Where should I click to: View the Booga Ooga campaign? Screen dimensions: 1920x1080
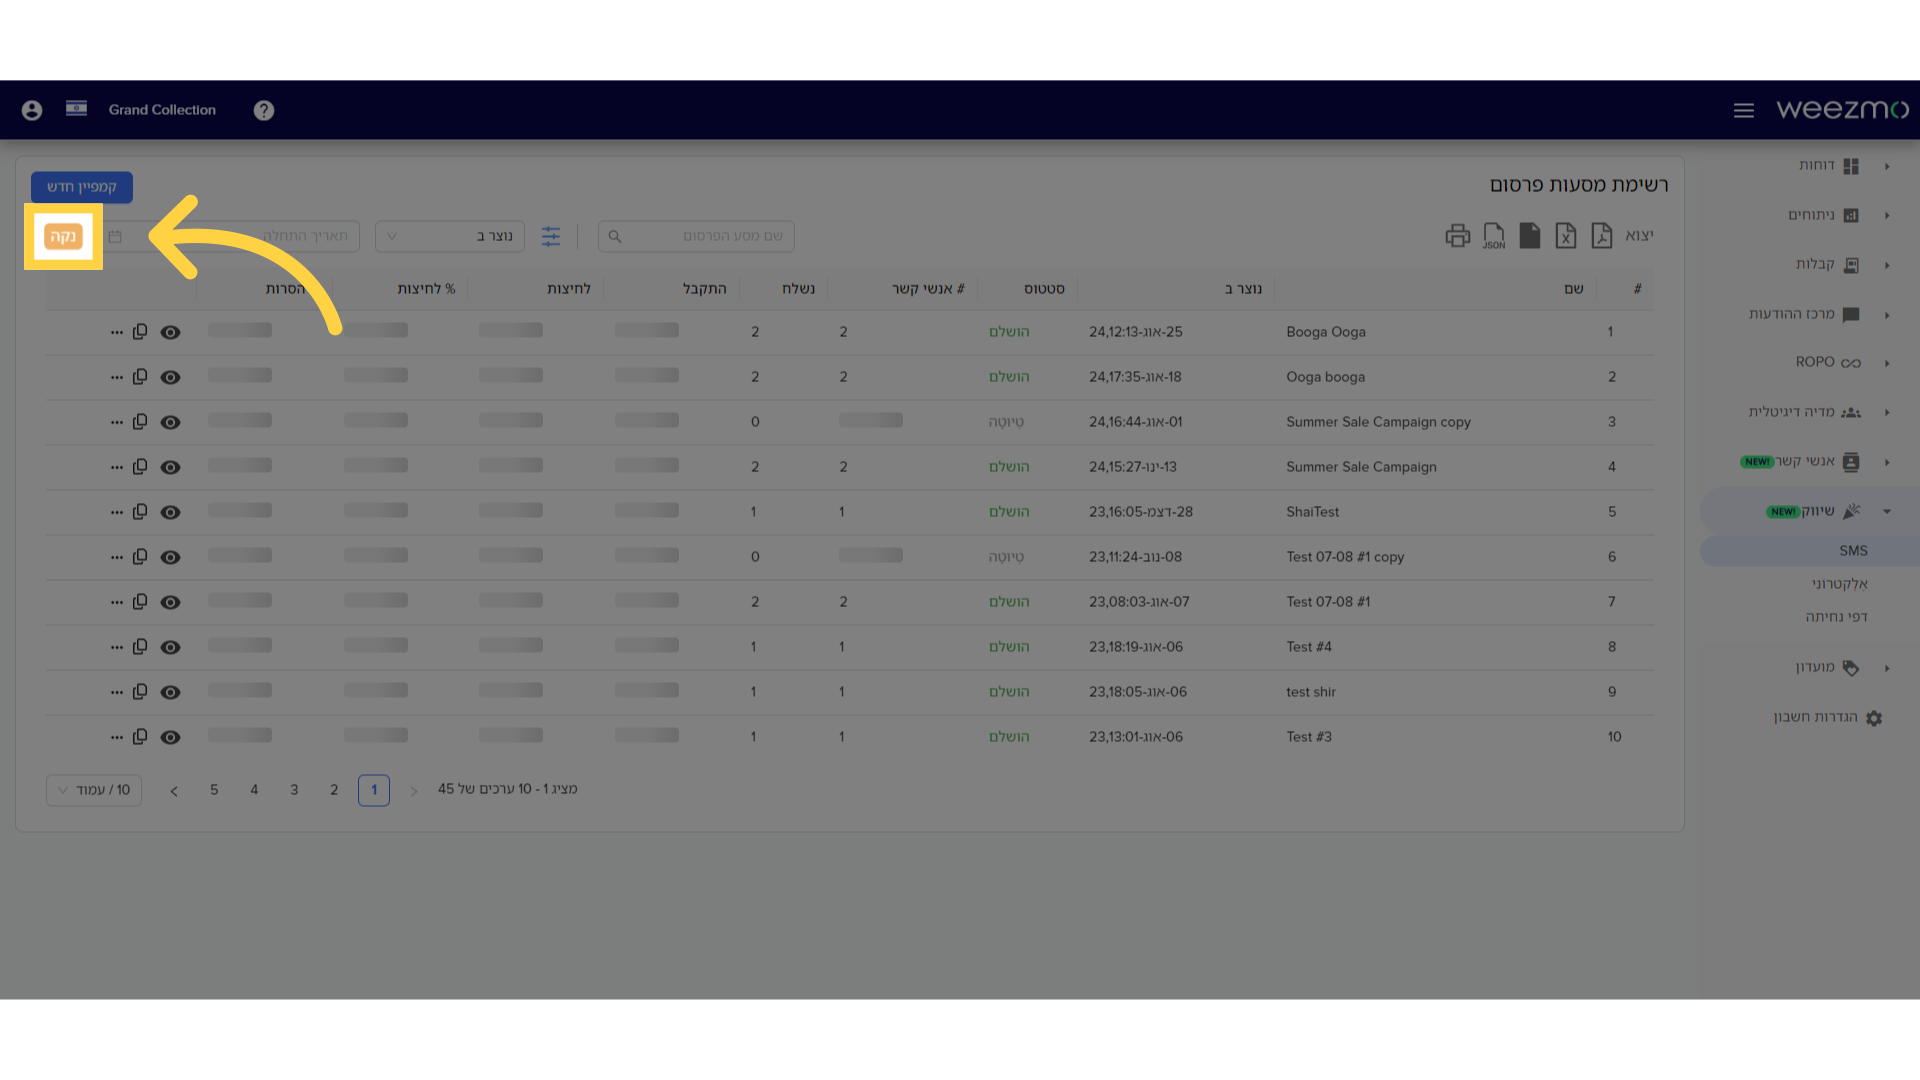coord(171,332)
